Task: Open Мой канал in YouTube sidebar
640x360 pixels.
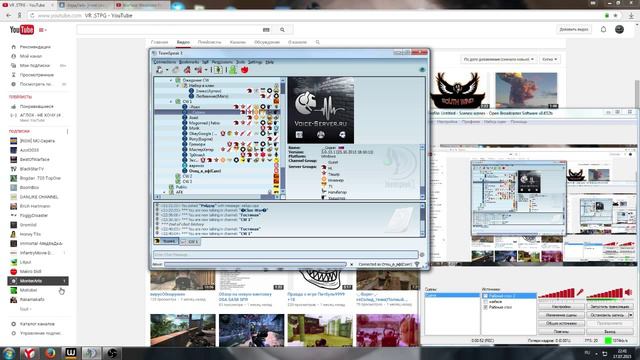Action: tap(31, 56)
